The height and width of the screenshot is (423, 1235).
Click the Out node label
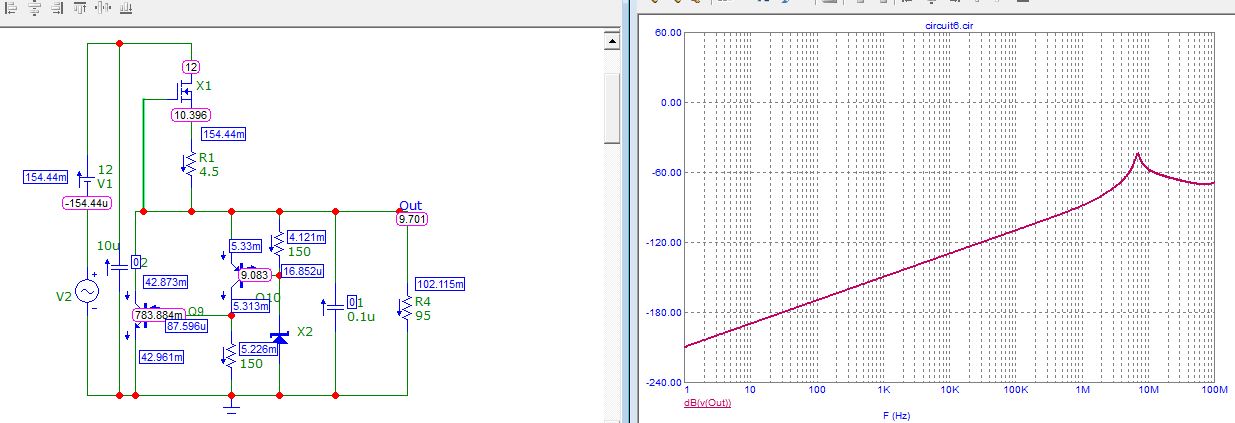[x=410, y=205]
